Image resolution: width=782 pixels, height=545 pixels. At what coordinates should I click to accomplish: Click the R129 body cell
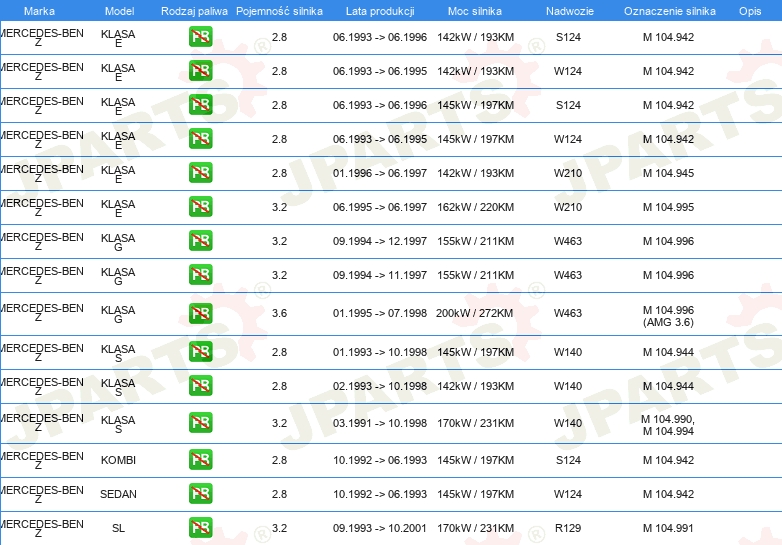[568, 528]
